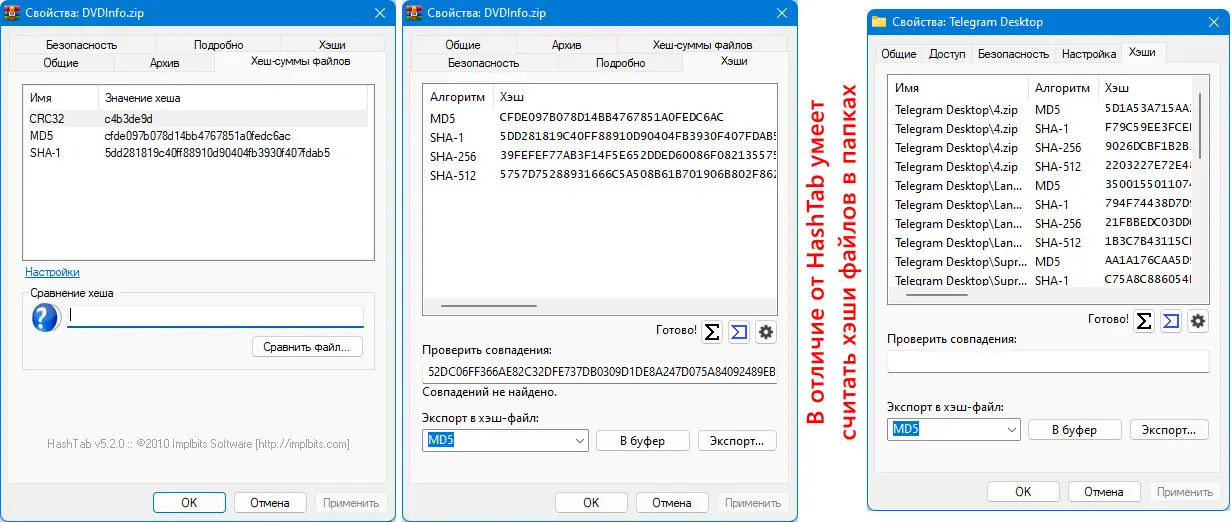Click WinRAR icon in left DVDInfo.zip title bar

click(x=14, y=12)
